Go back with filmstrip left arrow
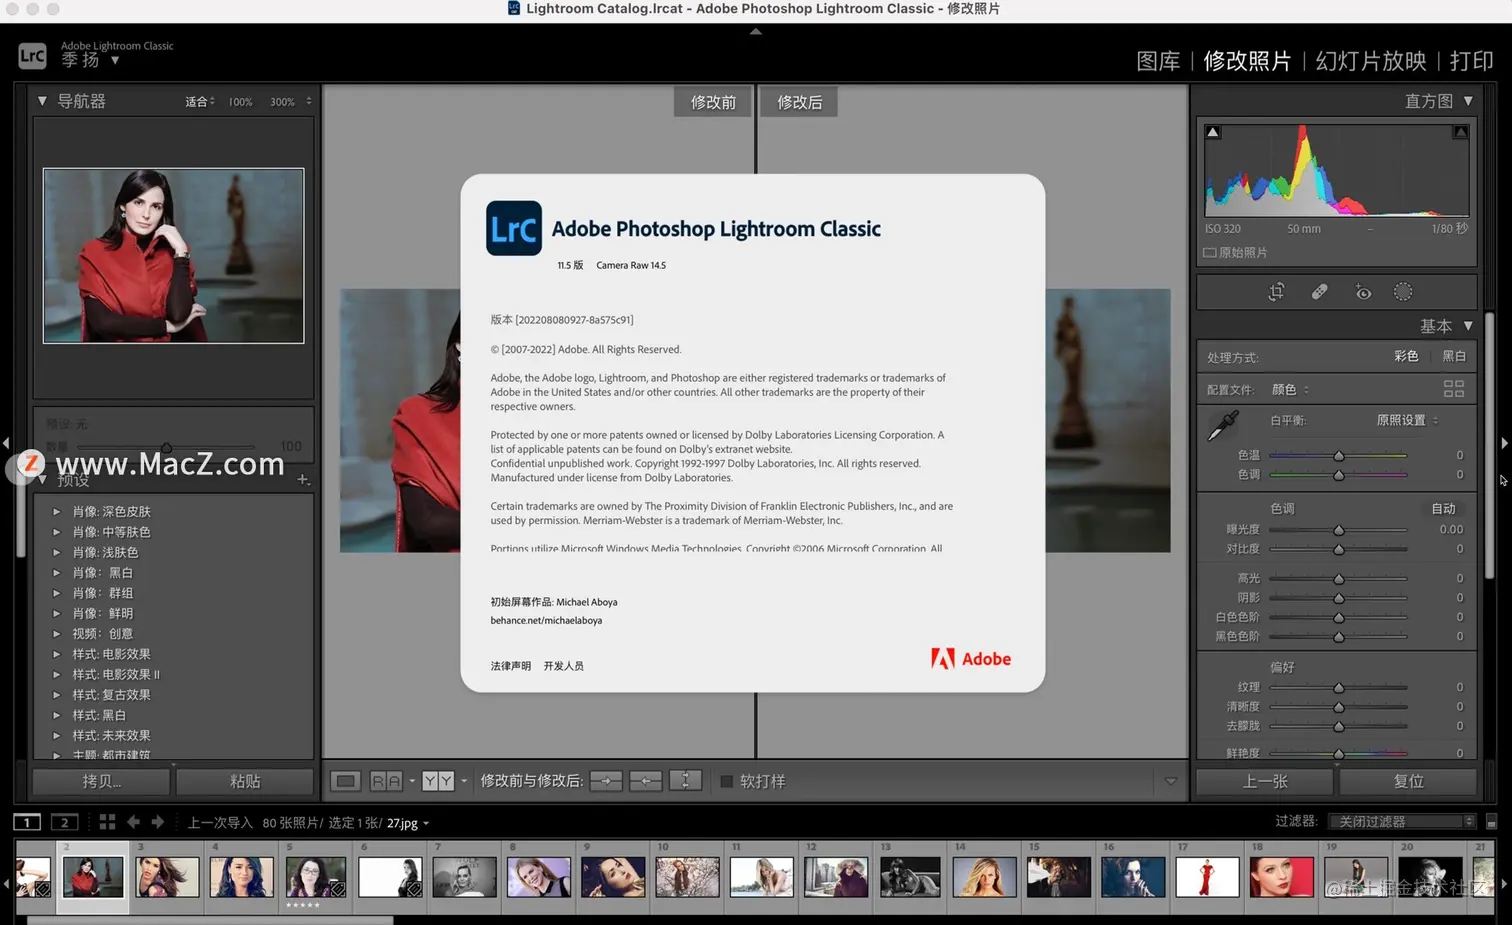The width and height of the screenshot is (1512, 925). click(133, 822)
